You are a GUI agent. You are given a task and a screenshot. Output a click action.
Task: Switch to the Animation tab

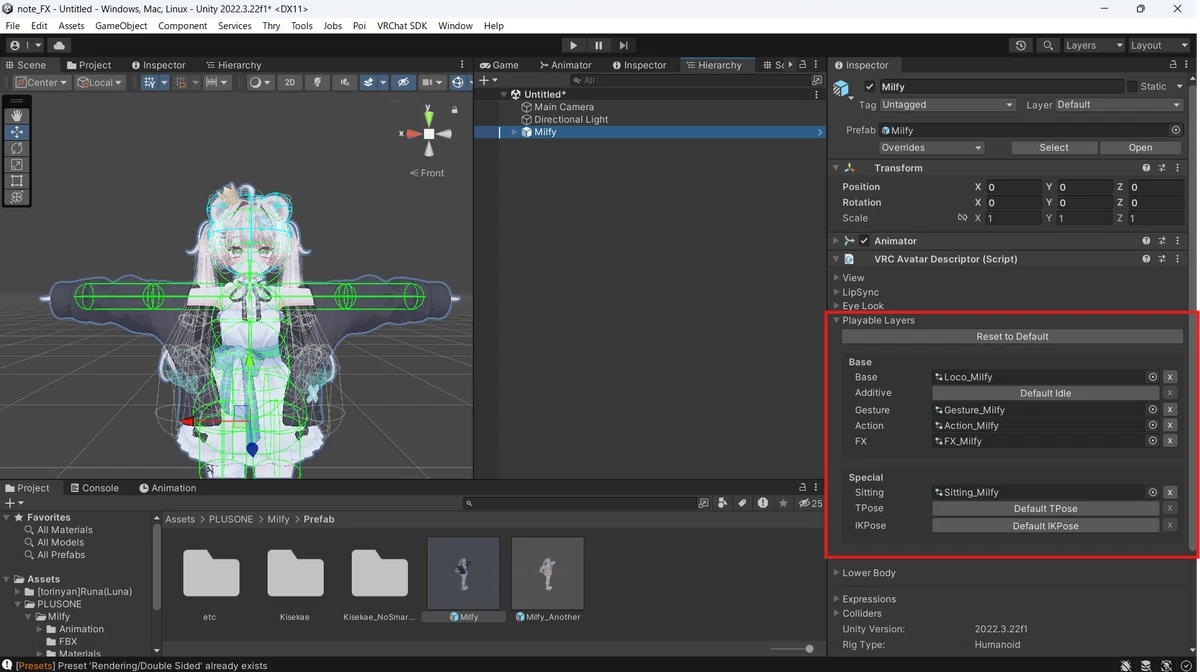pos(167,488)
